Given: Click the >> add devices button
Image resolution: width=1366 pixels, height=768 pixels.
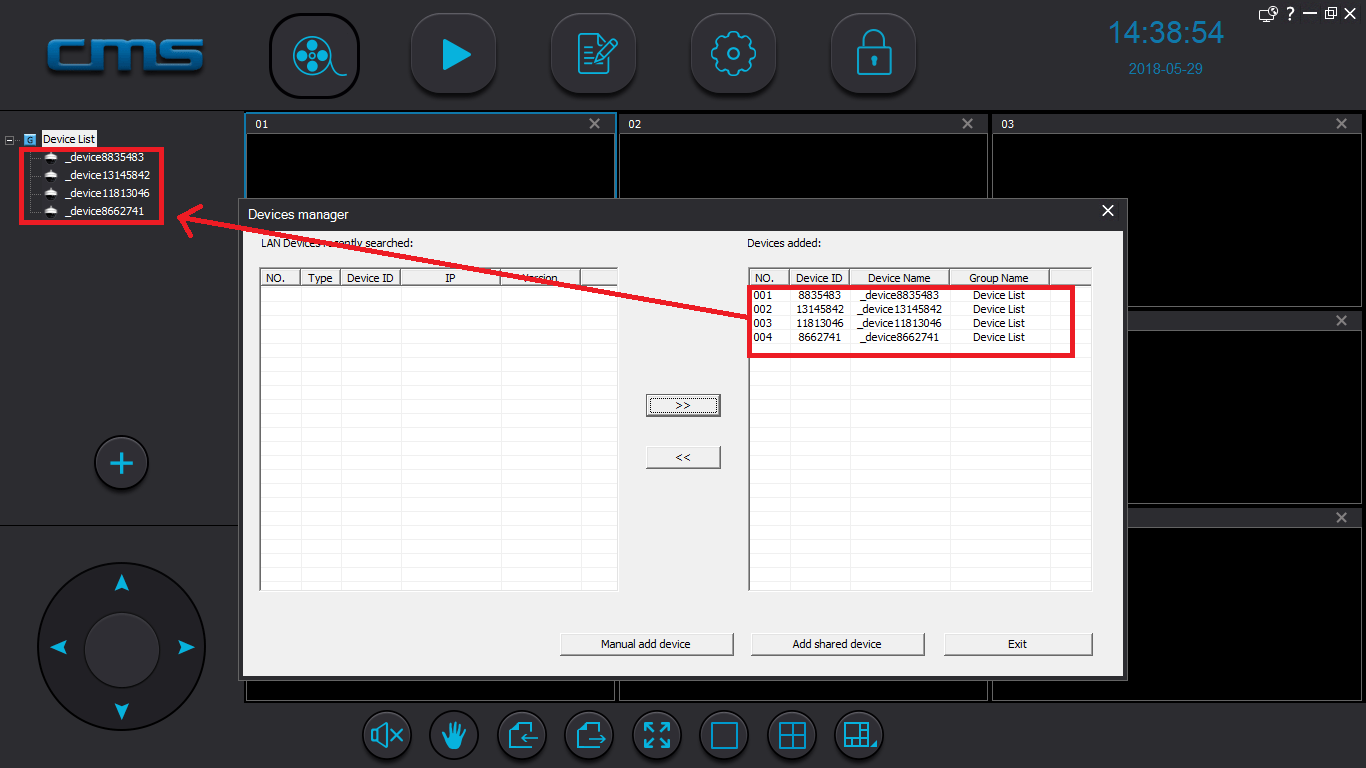Looking at the screenshot, I should click(x=683, y=405).
